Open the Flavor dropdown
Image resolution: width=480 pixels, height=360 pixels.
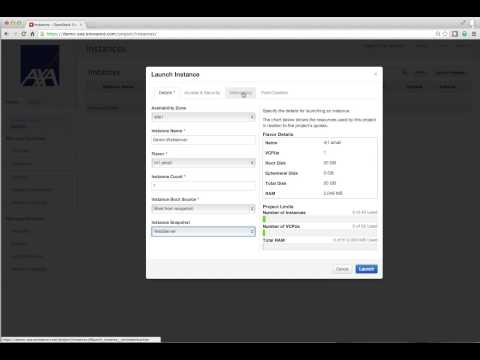click(x=203, y=163)
